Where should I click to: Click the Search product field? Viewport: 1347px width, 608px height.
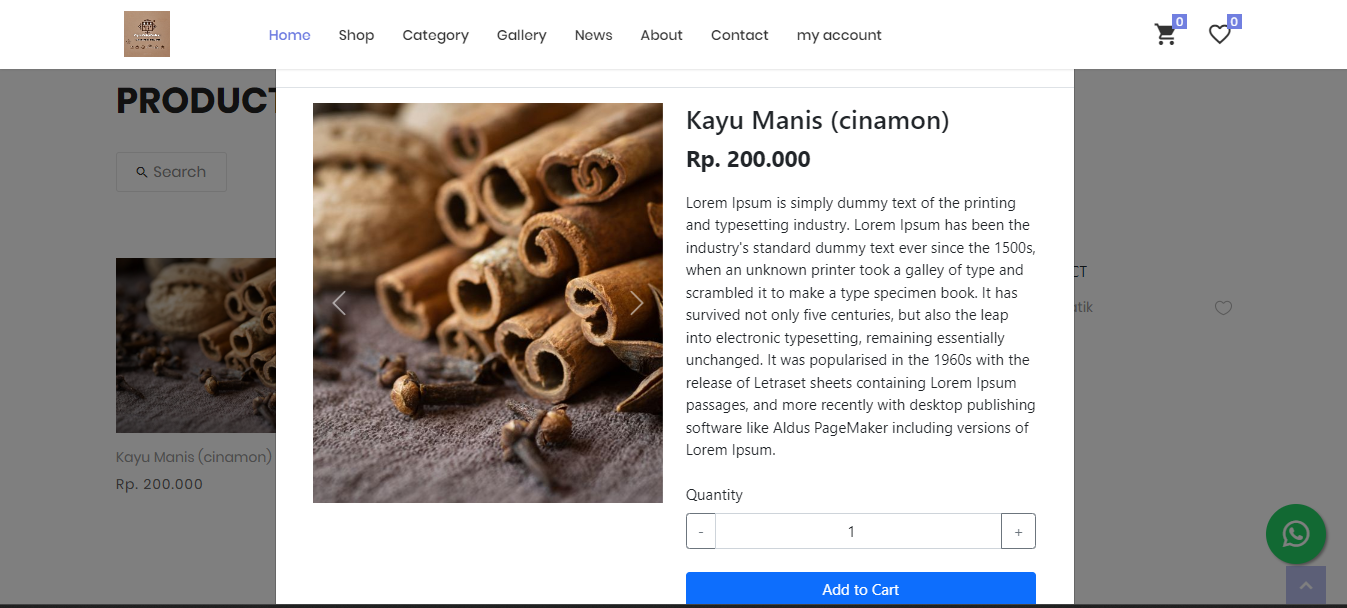pyautogui.click(x=171, y=172)
